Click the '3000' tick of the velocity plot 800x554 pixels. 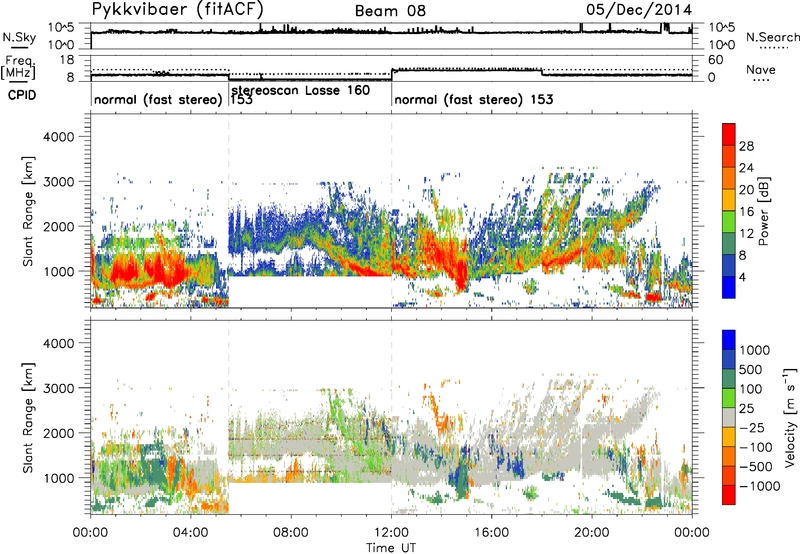[59, 388]
